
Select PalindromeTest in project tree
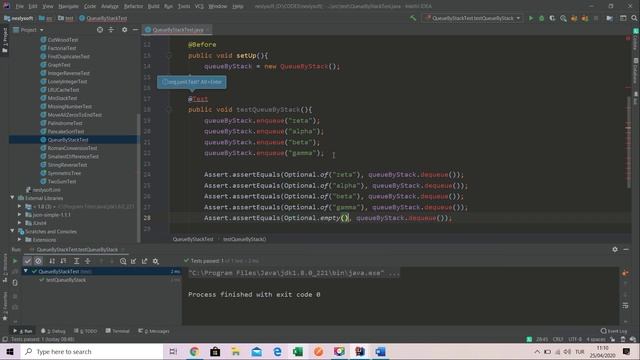click(x=64, y=123)
